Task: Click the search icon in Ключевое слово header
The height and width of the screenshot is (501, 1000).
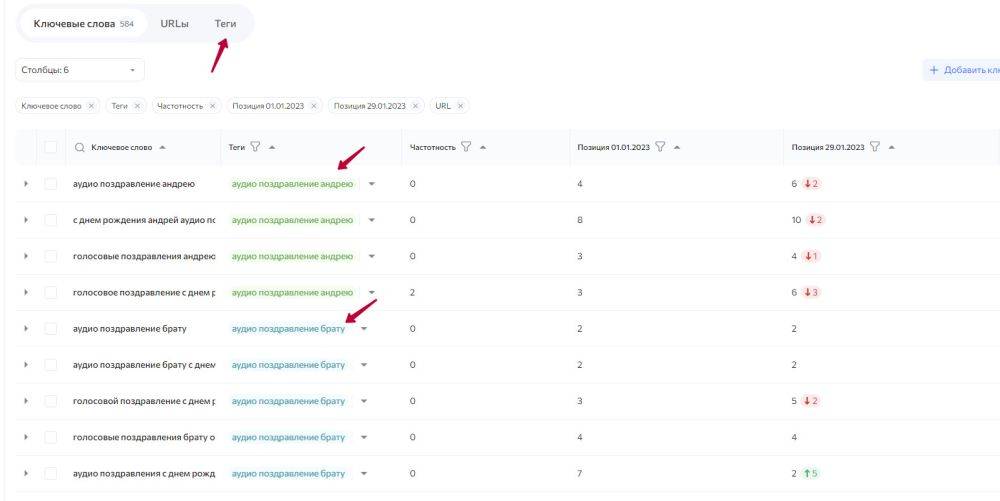Action: click(80, 147)
